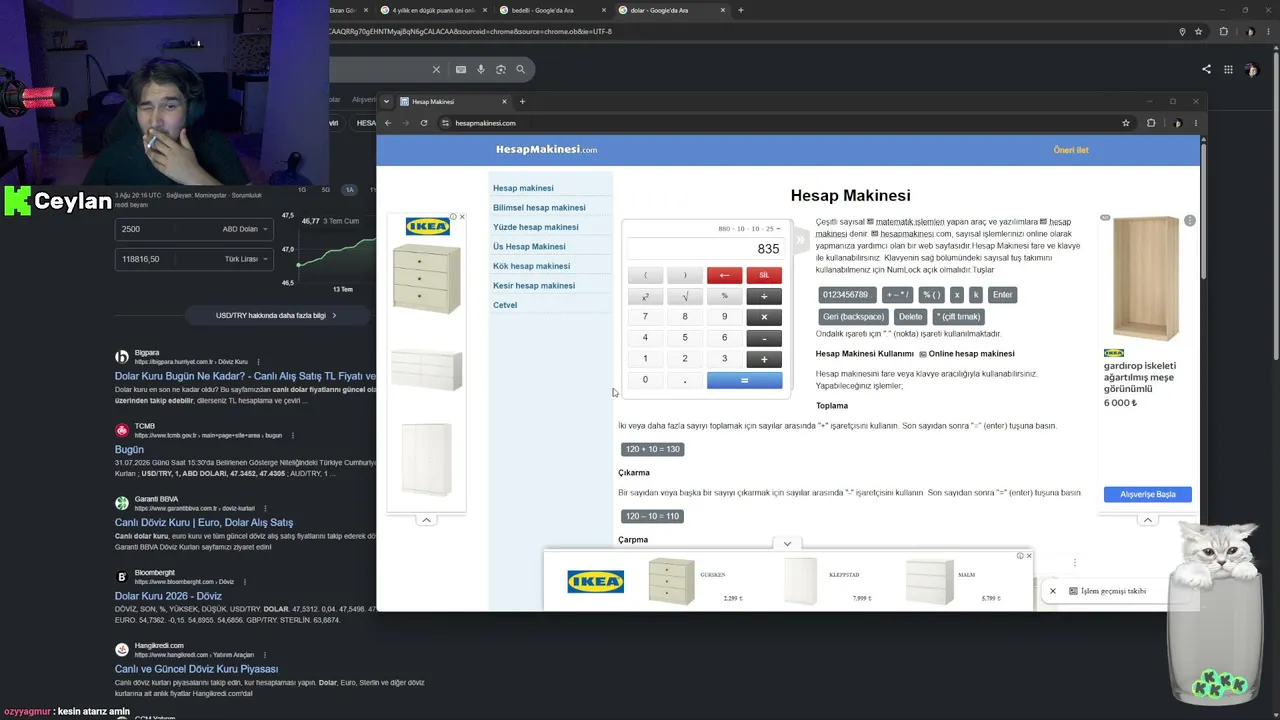This screenshot has width=1280, height=720.
Task: Open a new tab in the Google window
Action: tap(740, 10)
